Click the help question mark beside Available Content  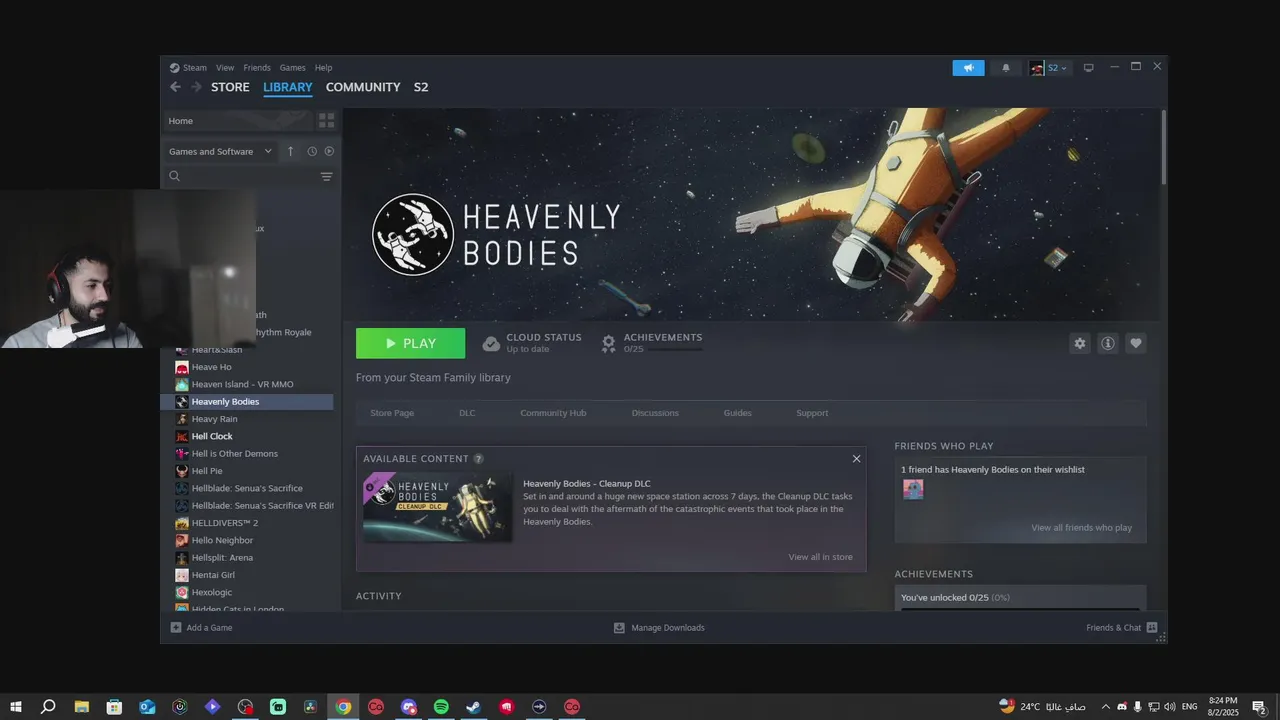click(x=478, y=458)
